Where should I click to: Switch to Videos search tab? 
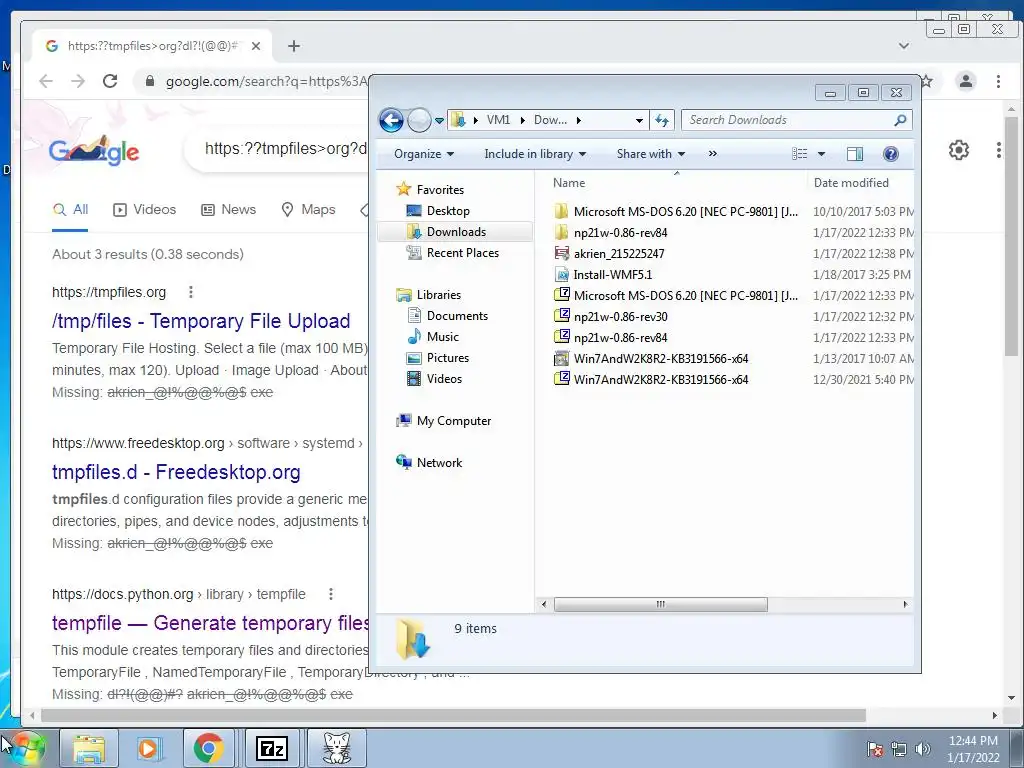(x=144, y=210)
